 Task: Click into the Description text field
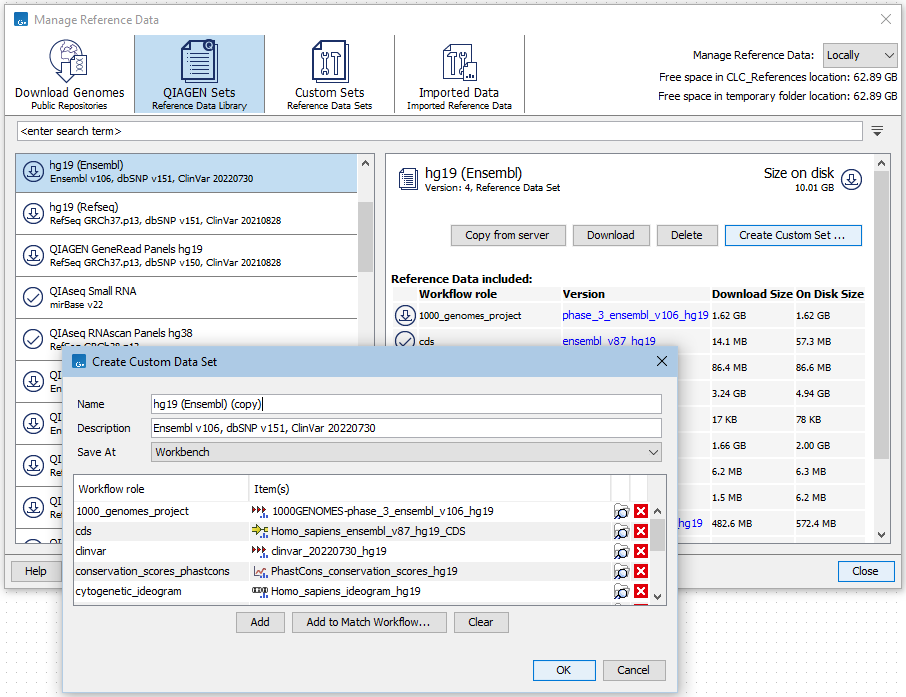(x=405, y=428)
